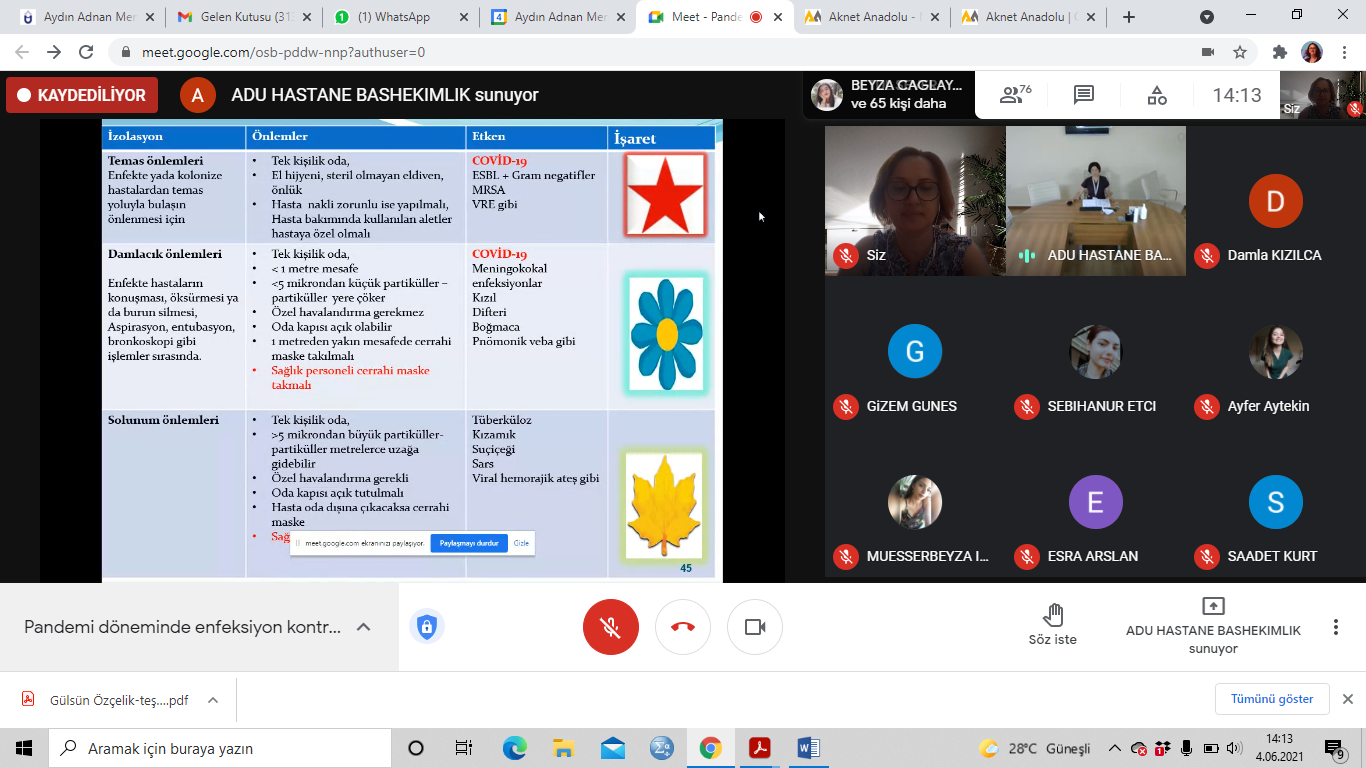Screen dimensions: 1366x768
Task: Click the red hang up call button
Action: 683,627
